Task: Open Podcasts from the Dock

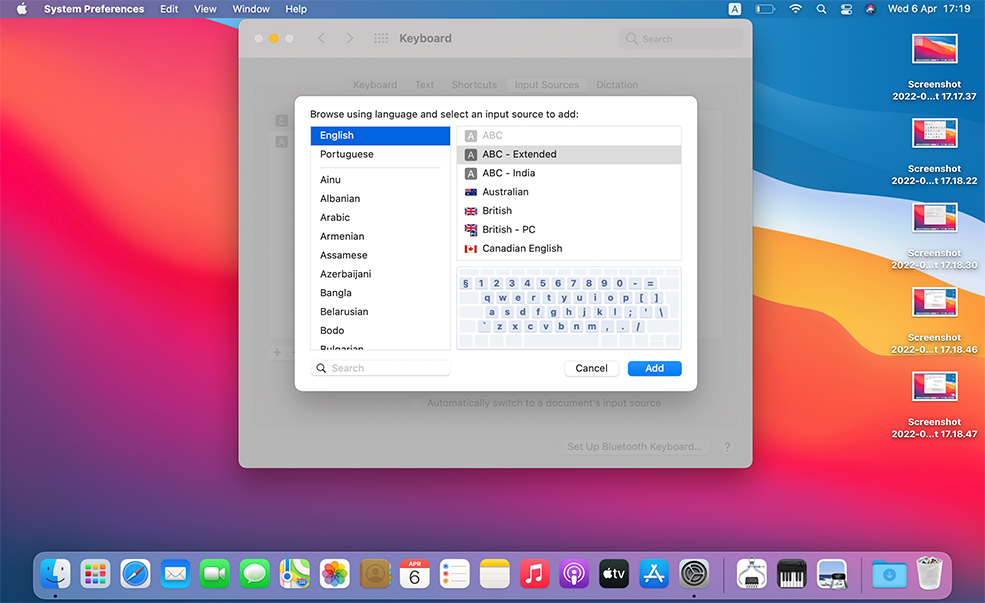Action: tap(574, 573)
